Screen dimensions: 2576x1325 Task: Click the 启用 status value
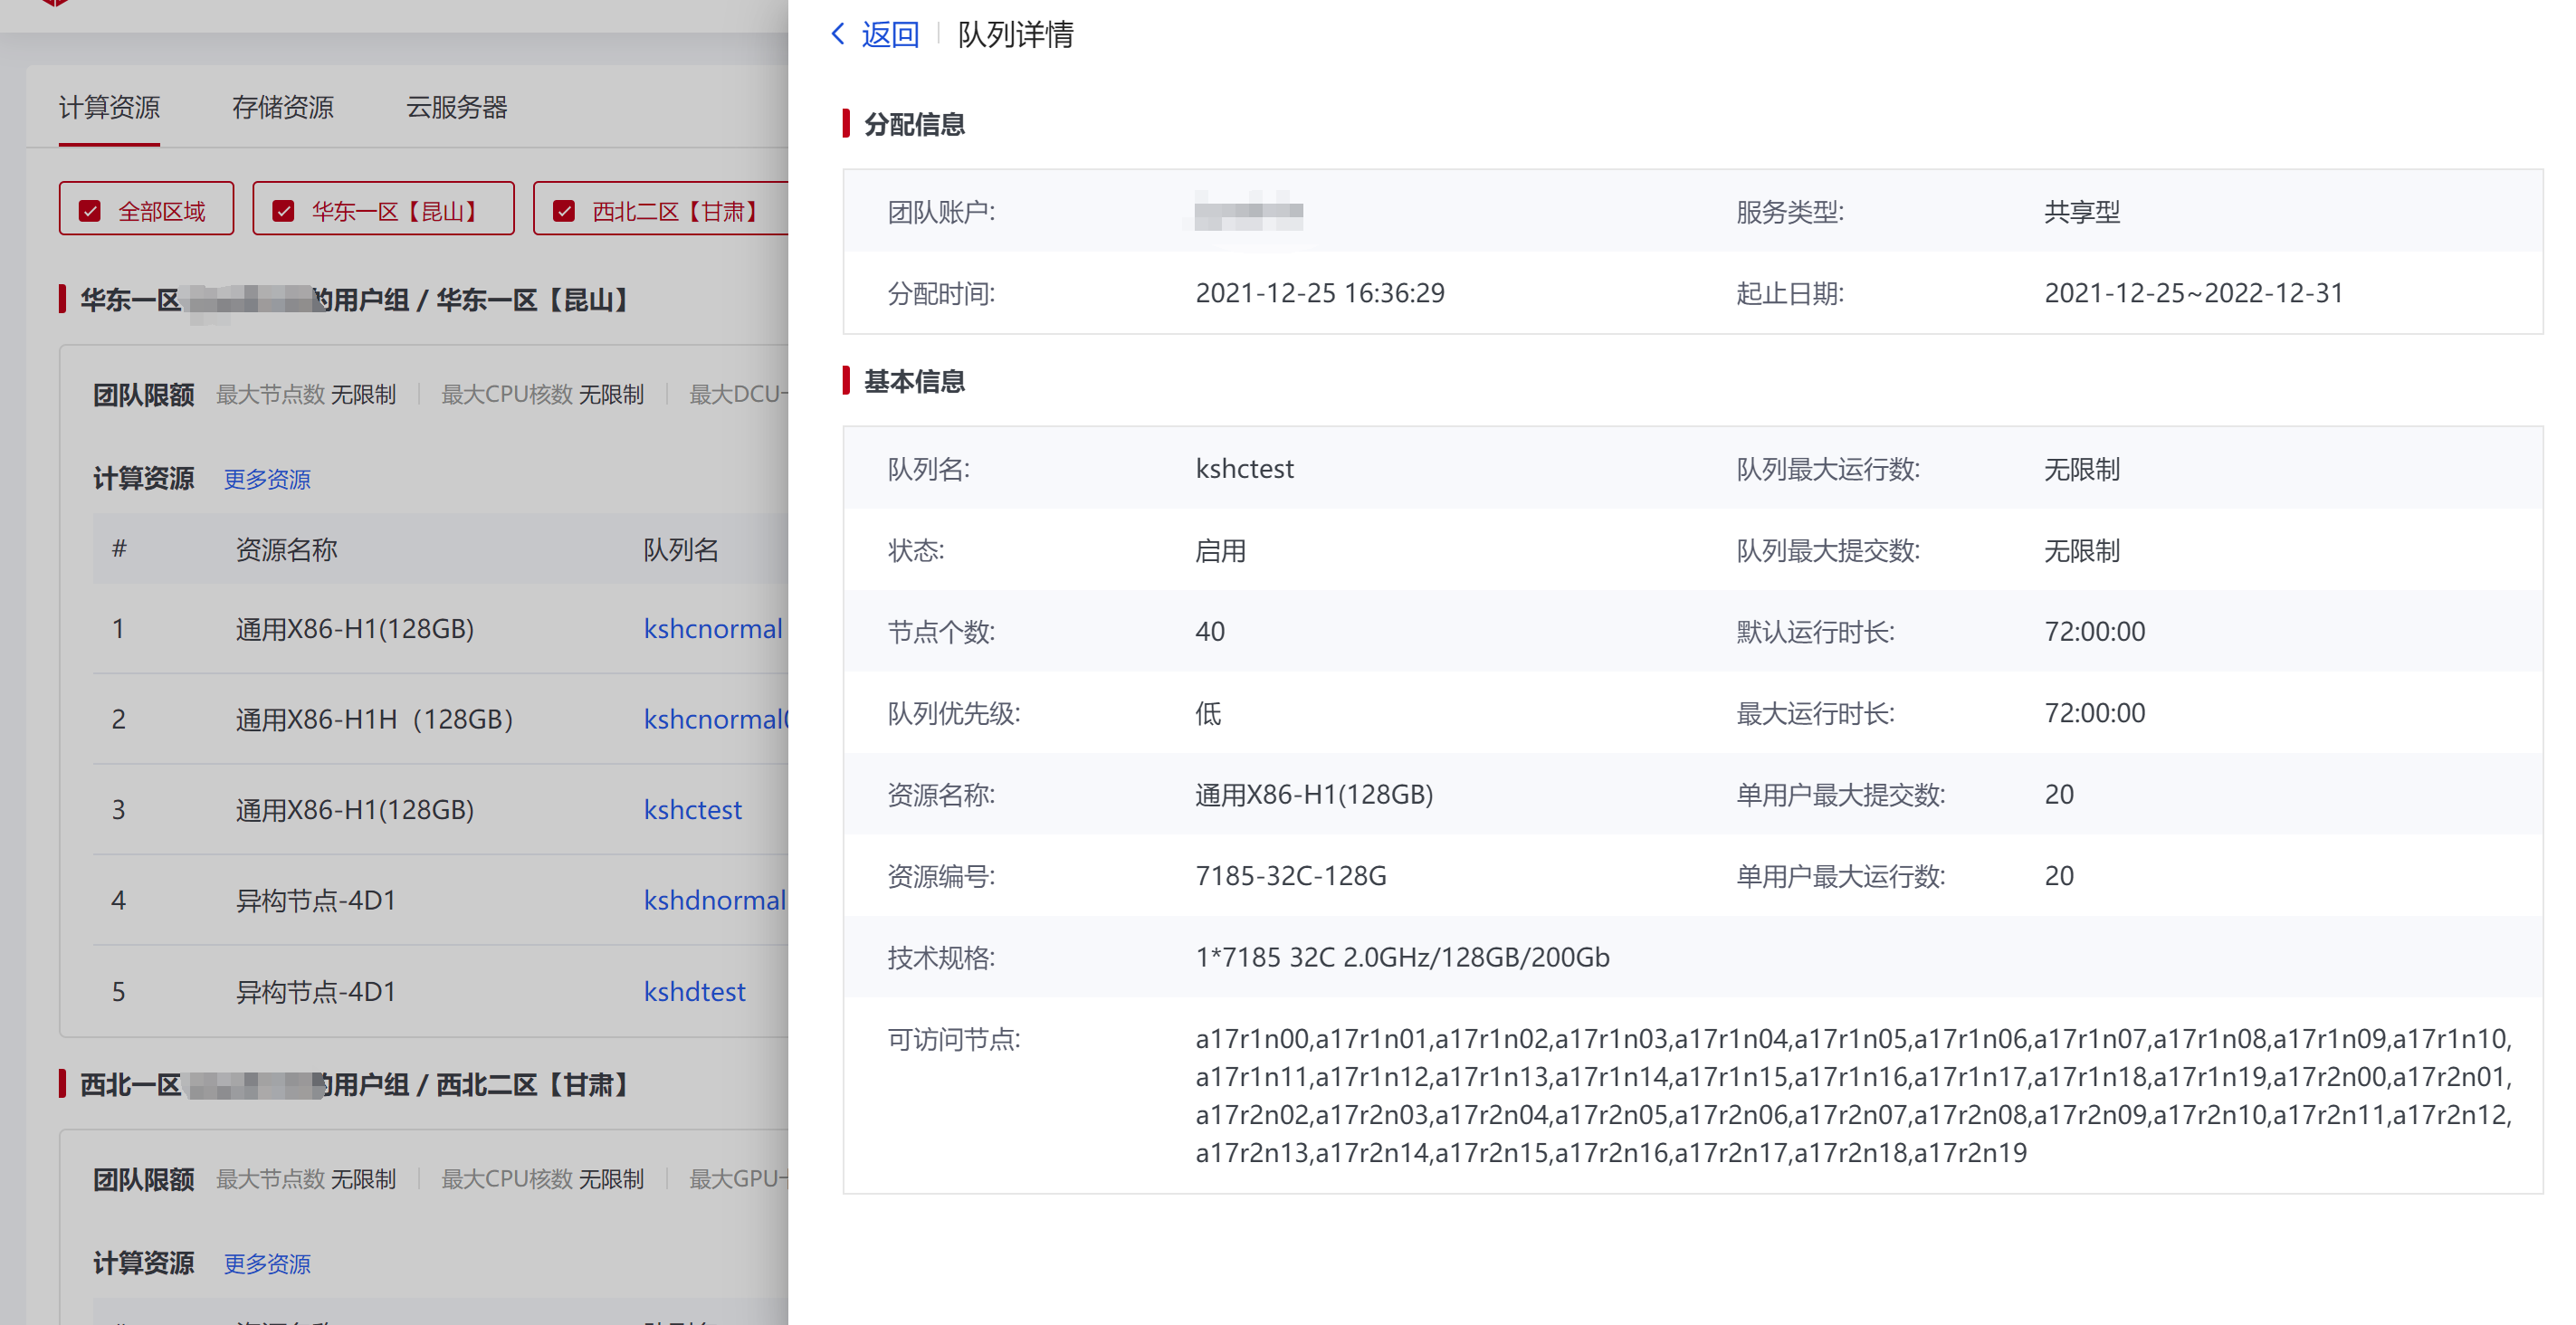pos(1221,551)
